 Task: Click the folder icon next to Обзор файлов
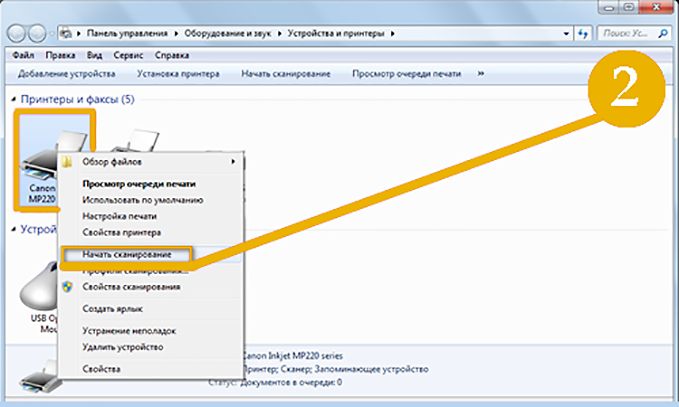67,161
